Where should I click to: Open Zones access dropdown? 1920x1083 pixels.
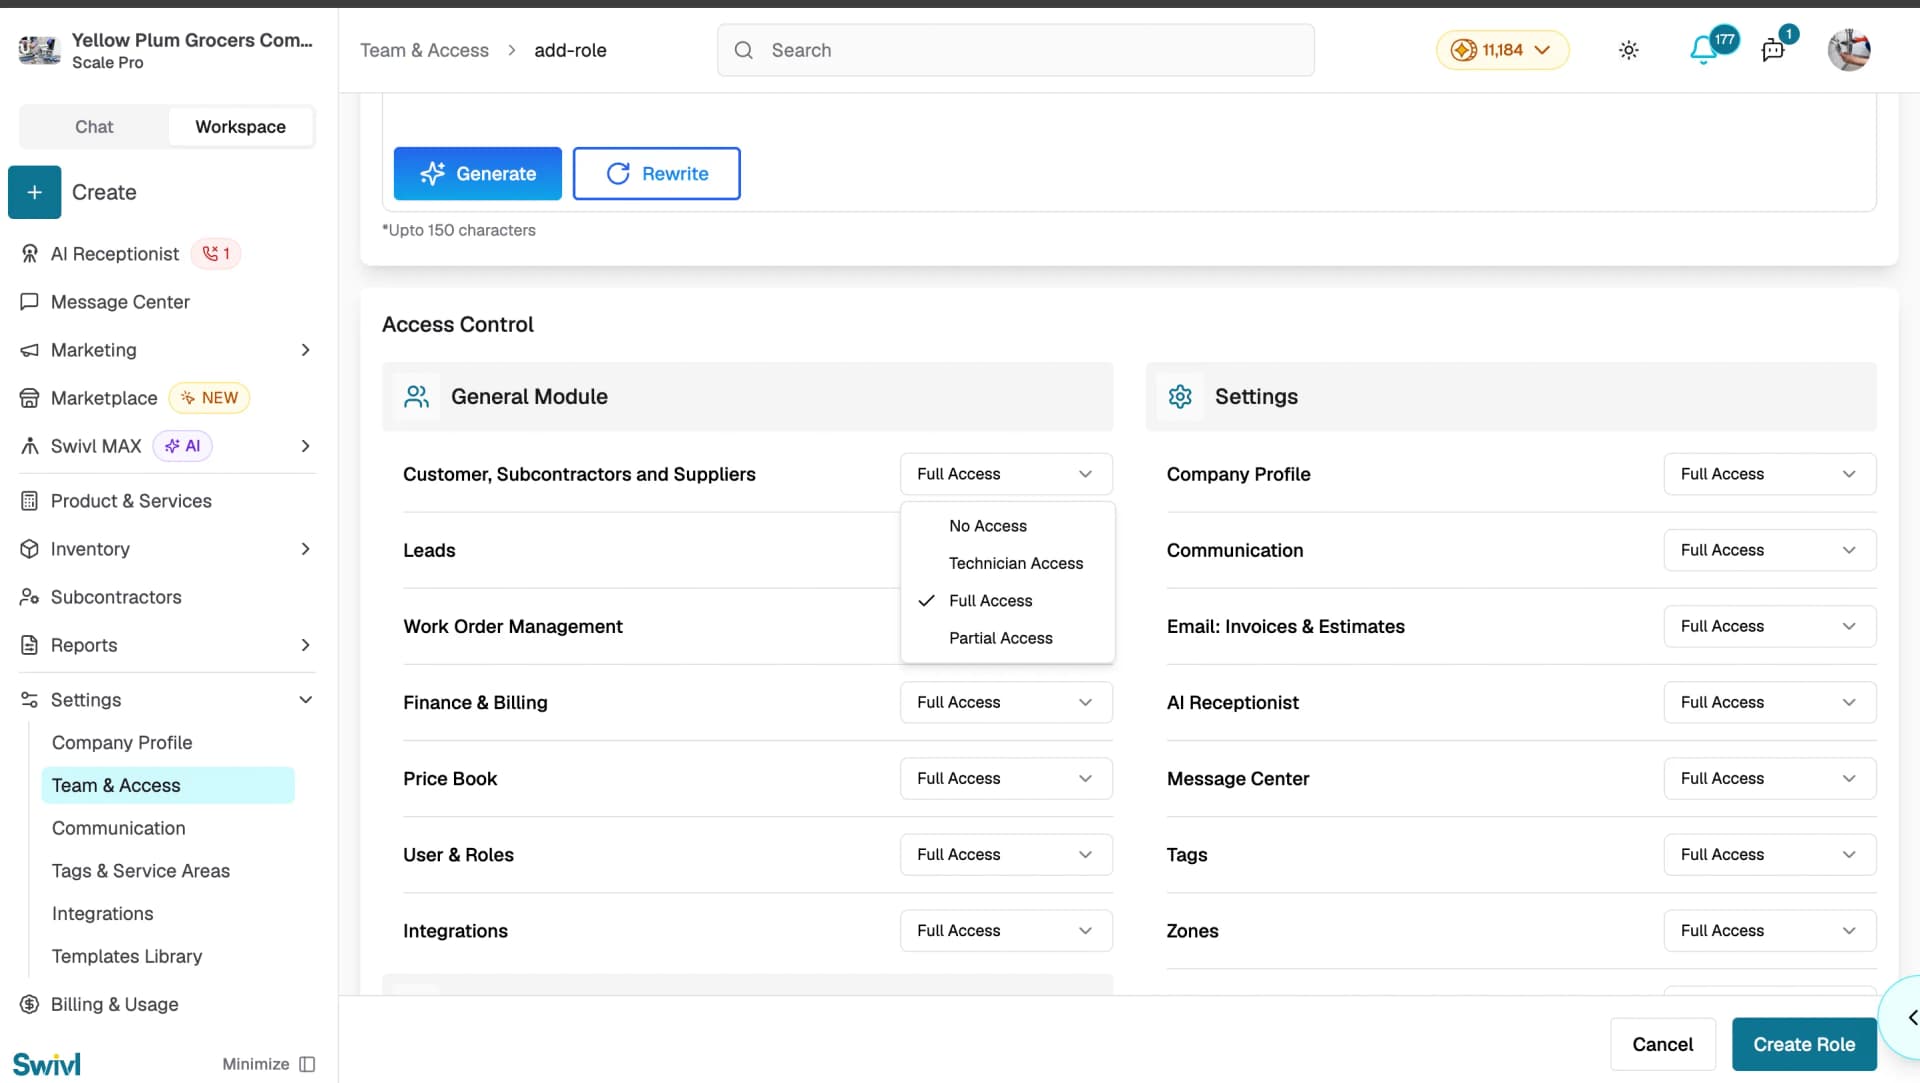pyautogui.click(x=1770, y=930)
